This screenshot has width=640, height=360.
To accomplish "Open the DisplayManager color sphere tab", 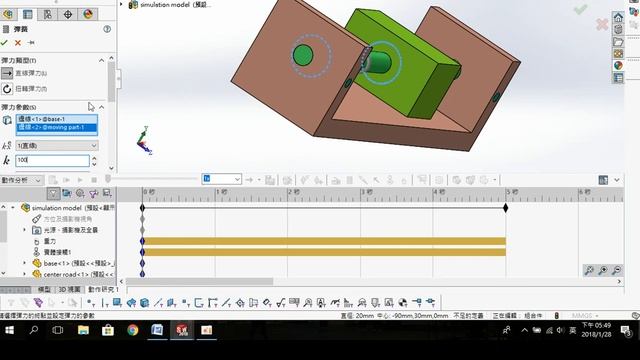I will (88, 14).
